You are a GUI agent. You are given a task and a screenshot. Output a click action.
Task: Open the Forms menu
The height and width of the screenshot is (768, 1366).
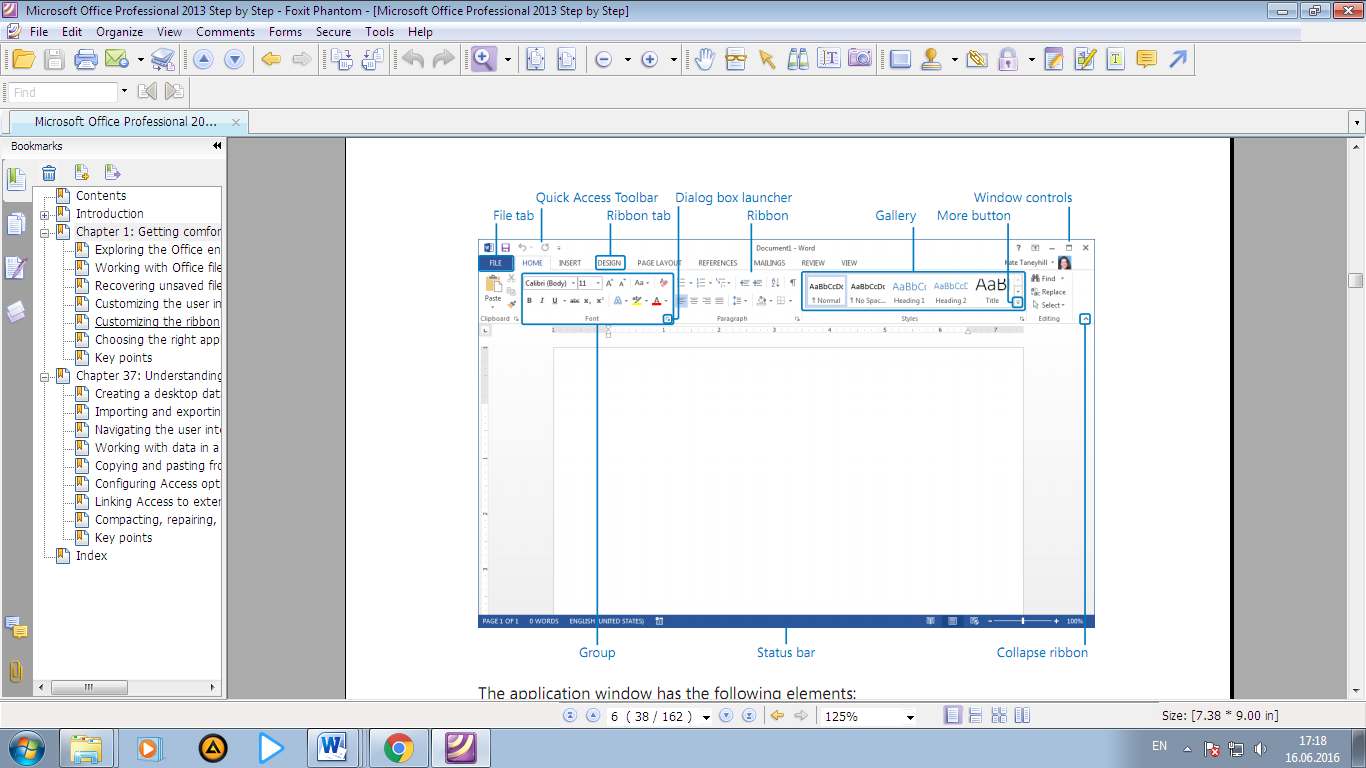(285, 32)
